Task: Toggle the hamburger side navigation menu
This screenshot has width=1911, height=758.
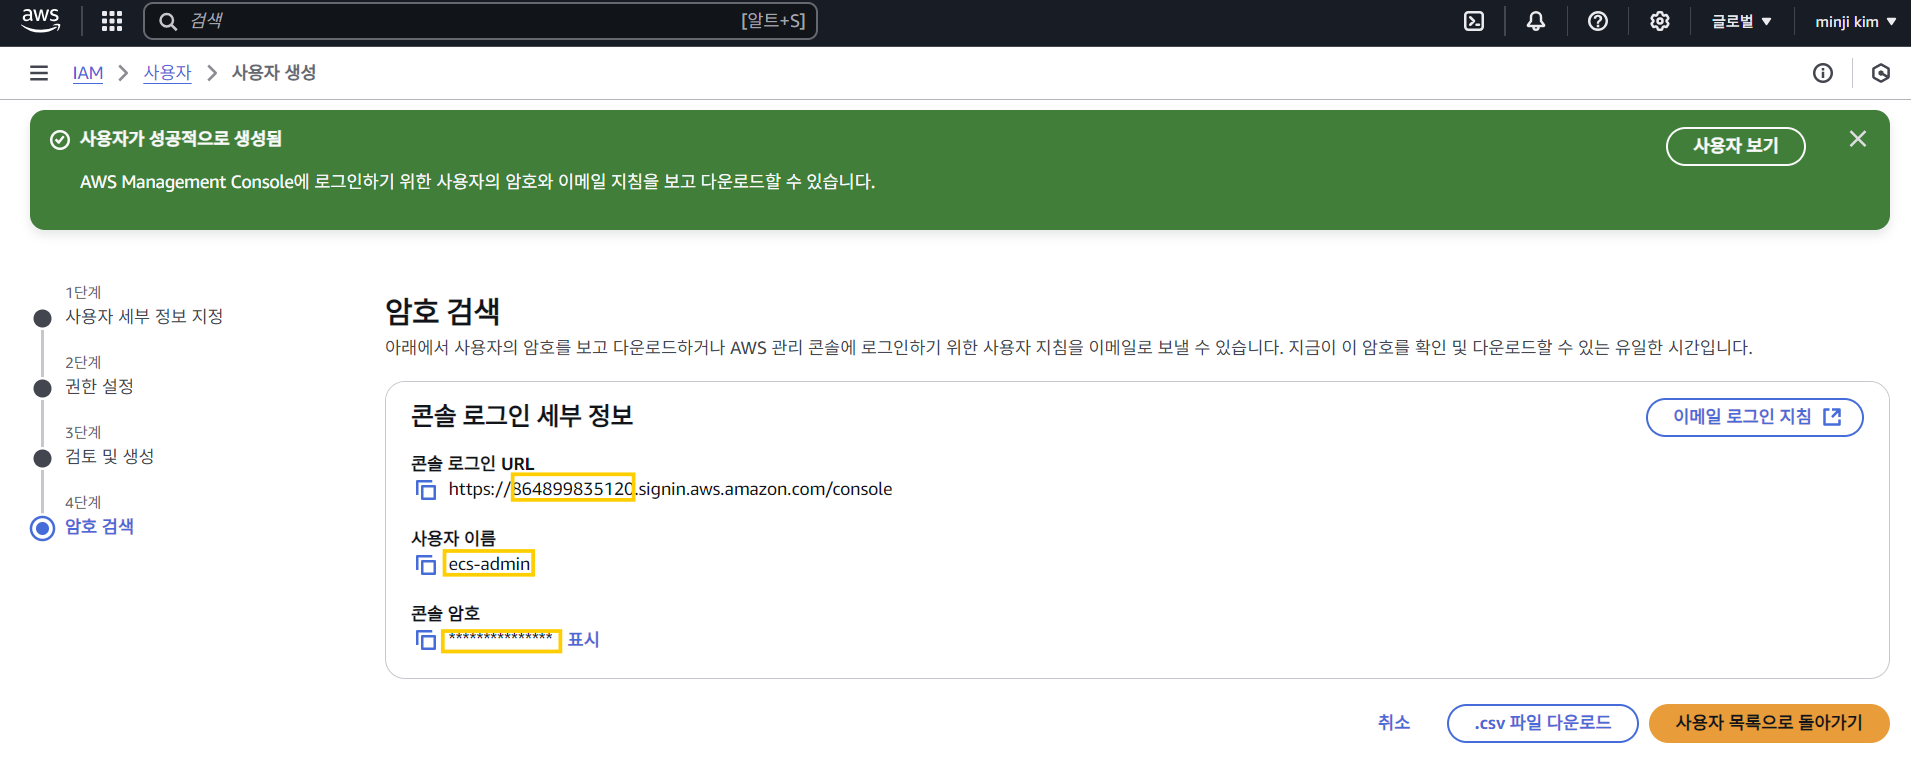Action: [x=39, y=73]
